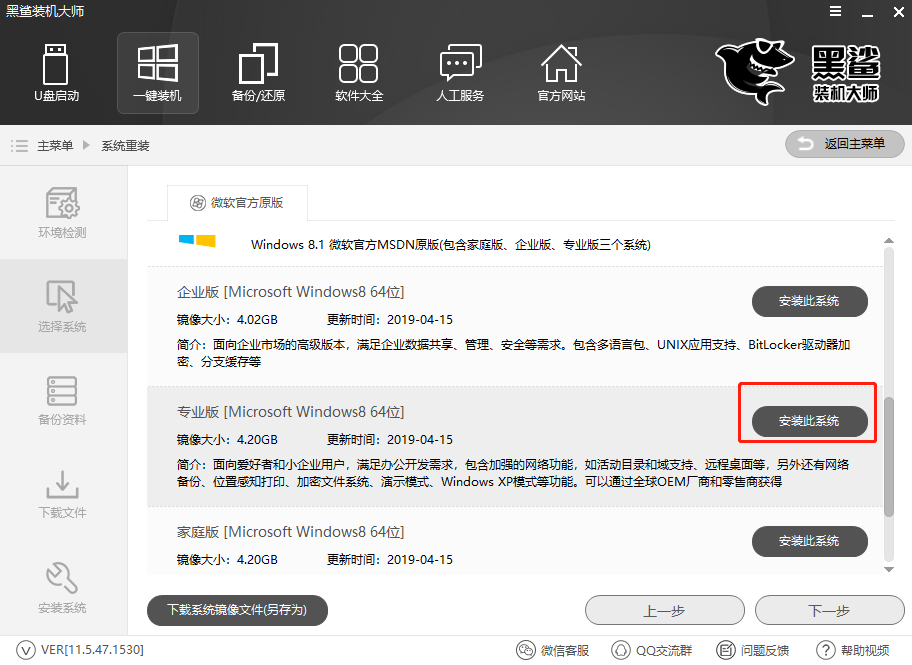Switch to the 微软官方原版 tab
Screen dimensions: 912x665
pyautogui.click(x=237, y=202)
